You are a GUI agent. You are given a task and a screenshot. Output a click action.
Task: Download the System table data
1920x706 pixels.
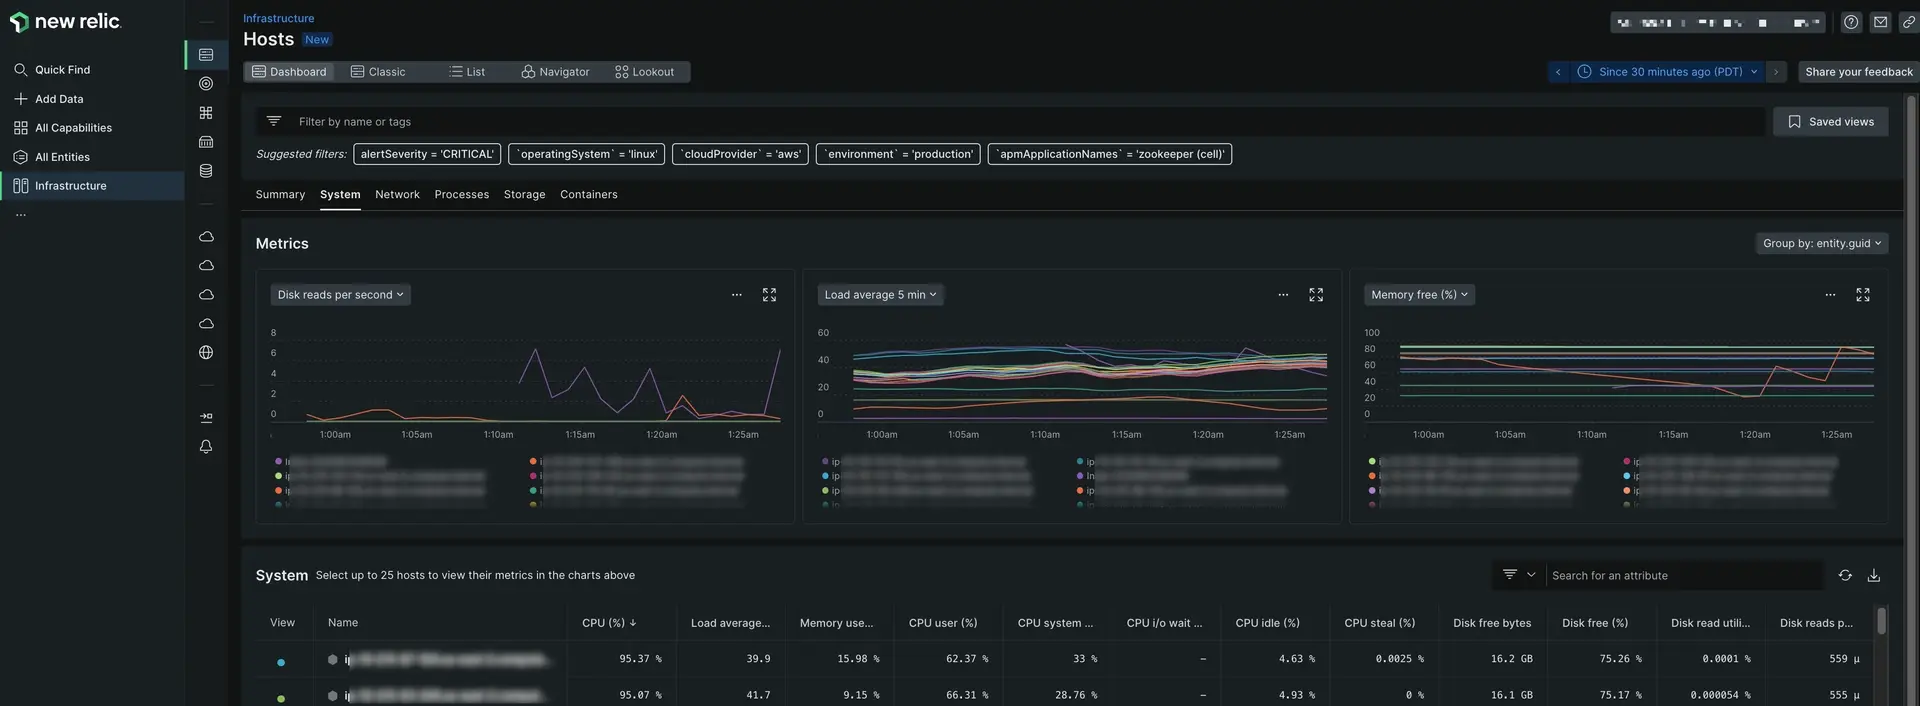tap(1874, 575)
